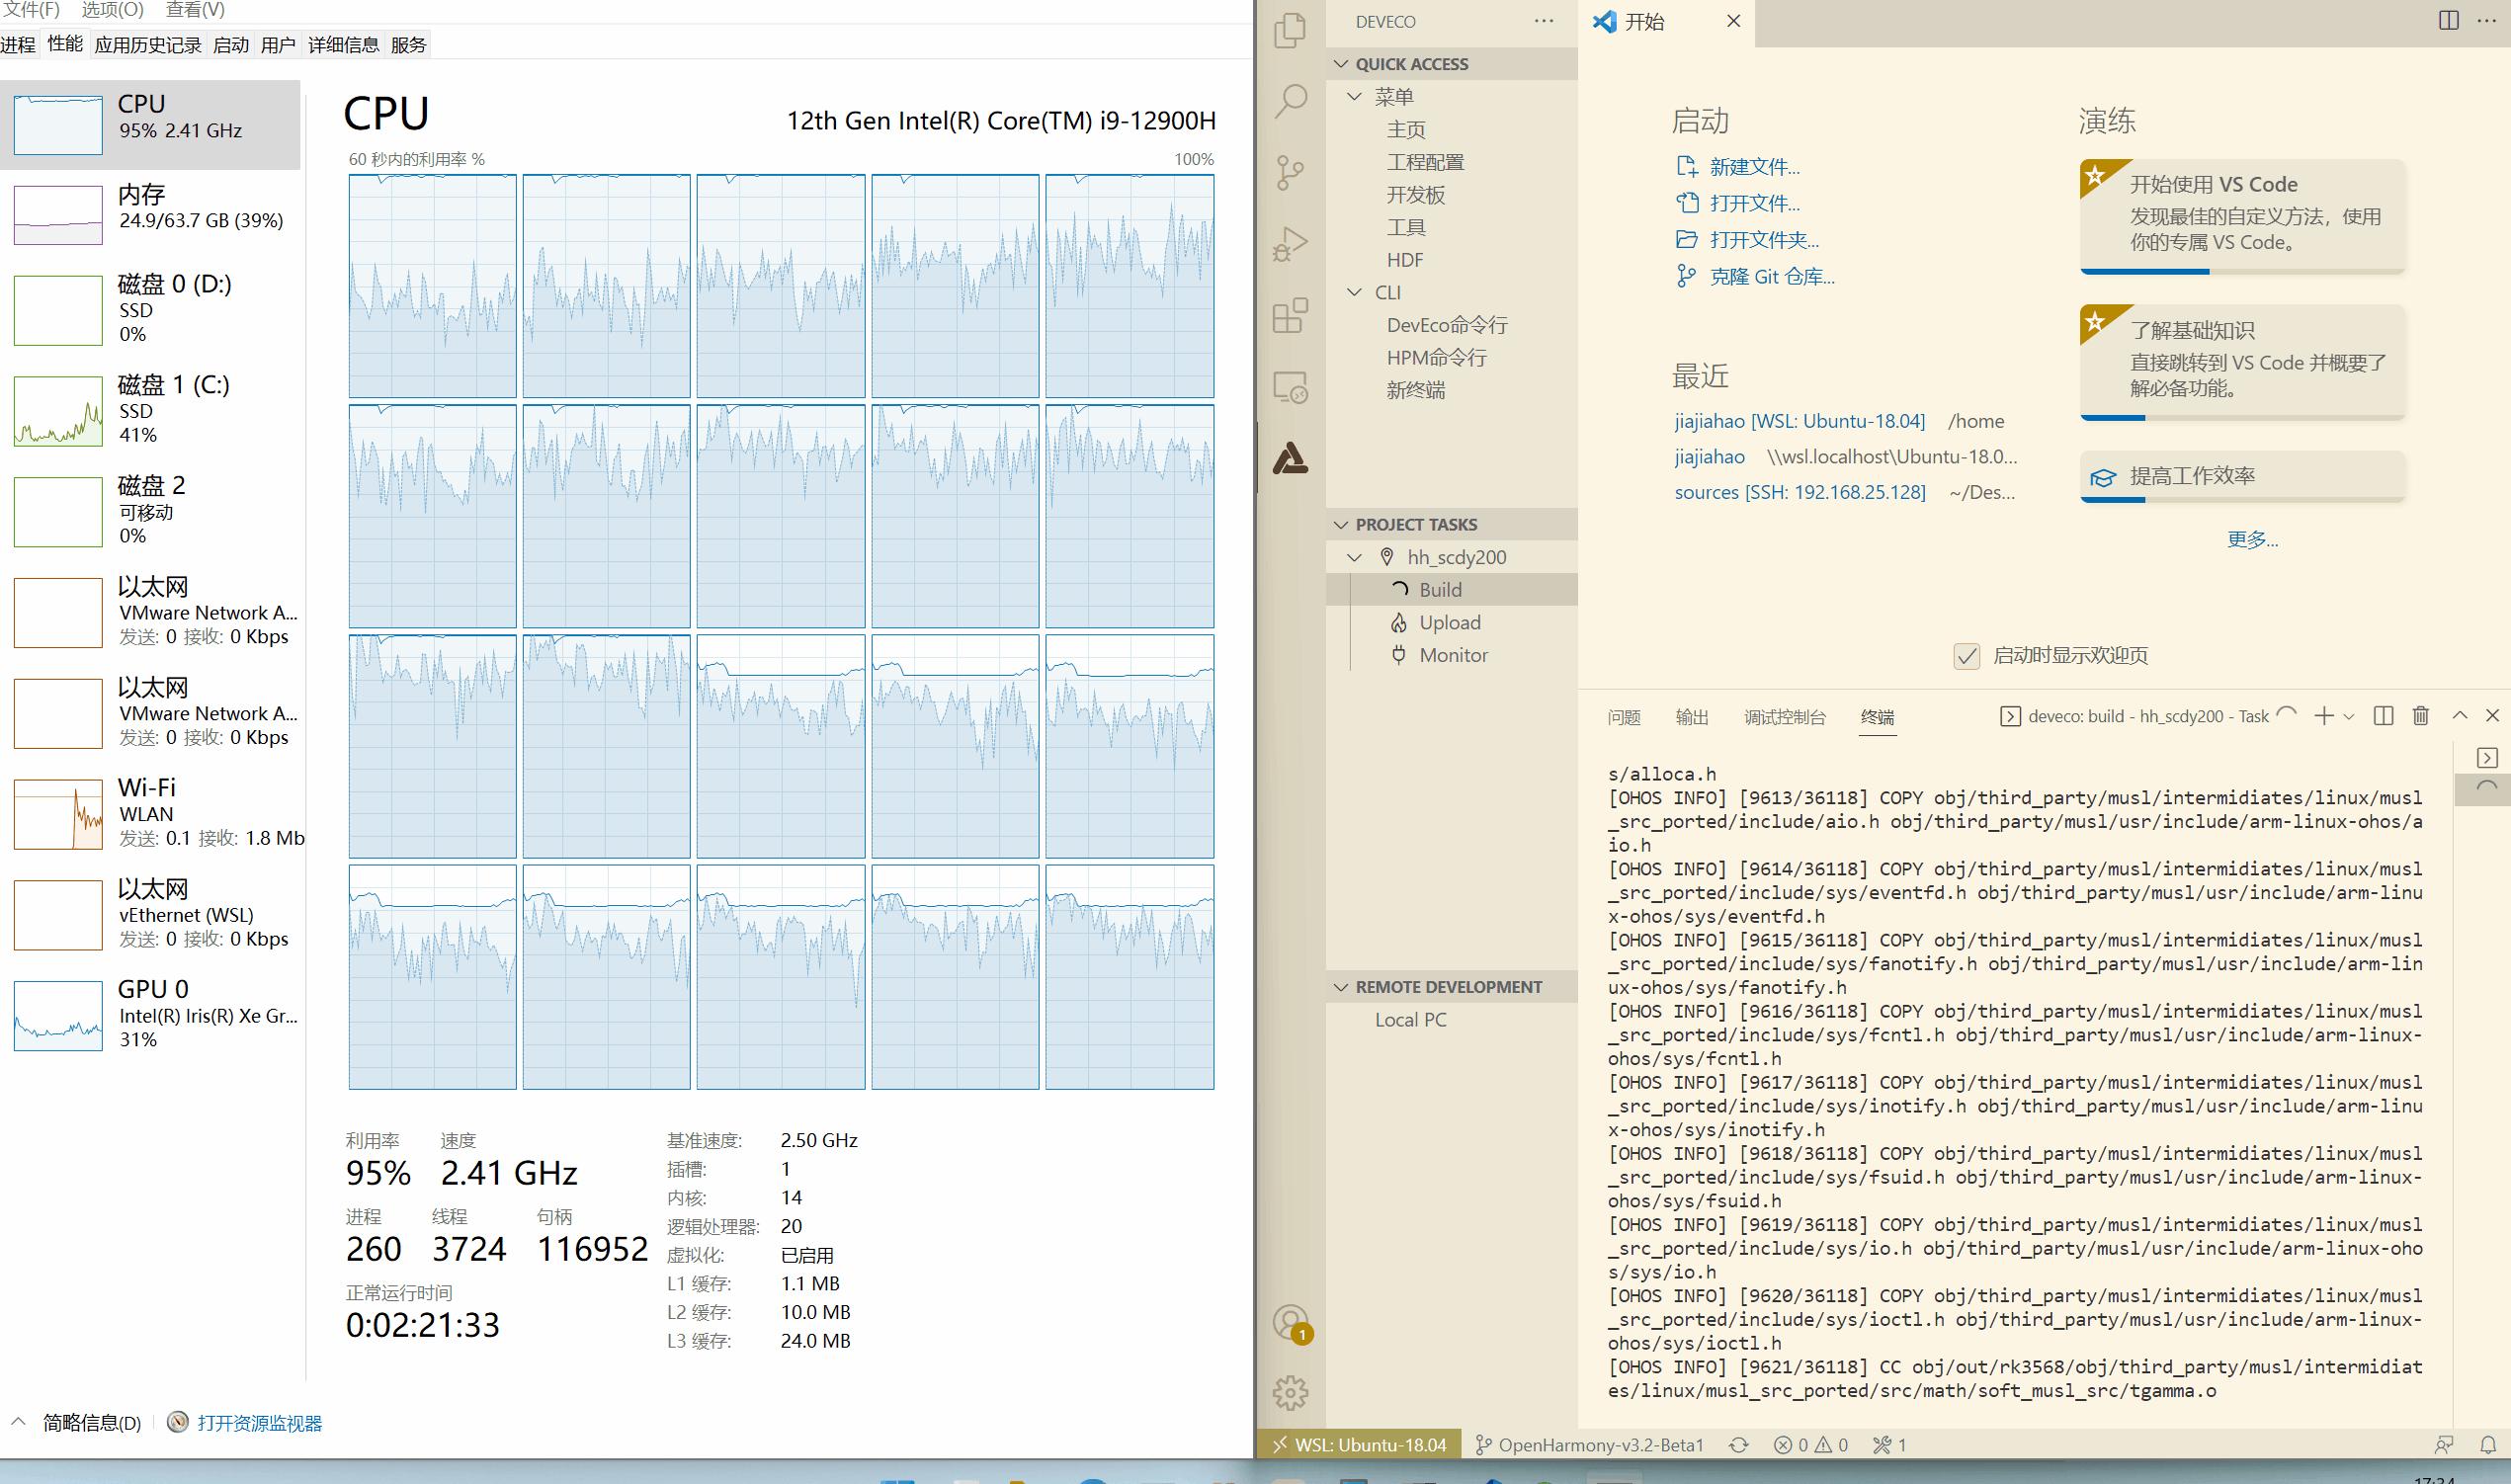The image size is (2511, 1484).
Task: Click the split terminal icon
Action: 2383,716
